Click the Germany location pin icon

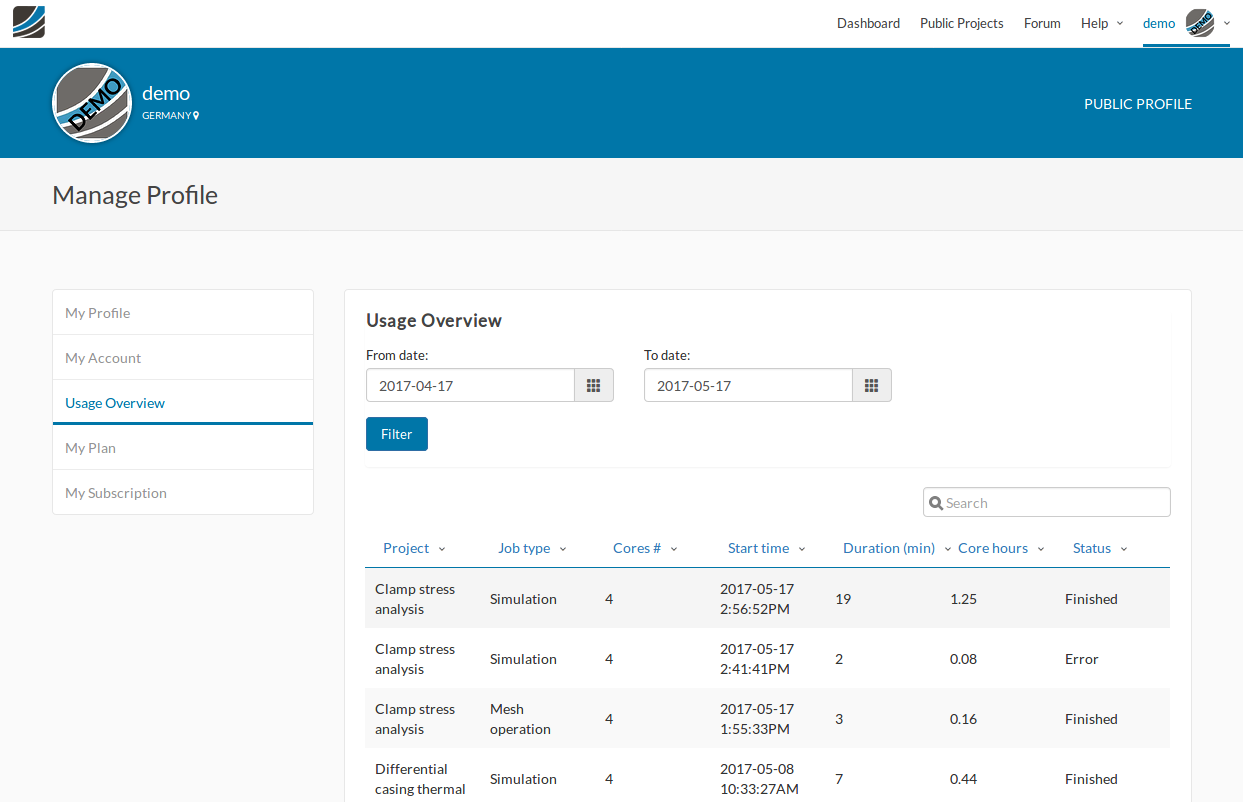click(196, 115)
